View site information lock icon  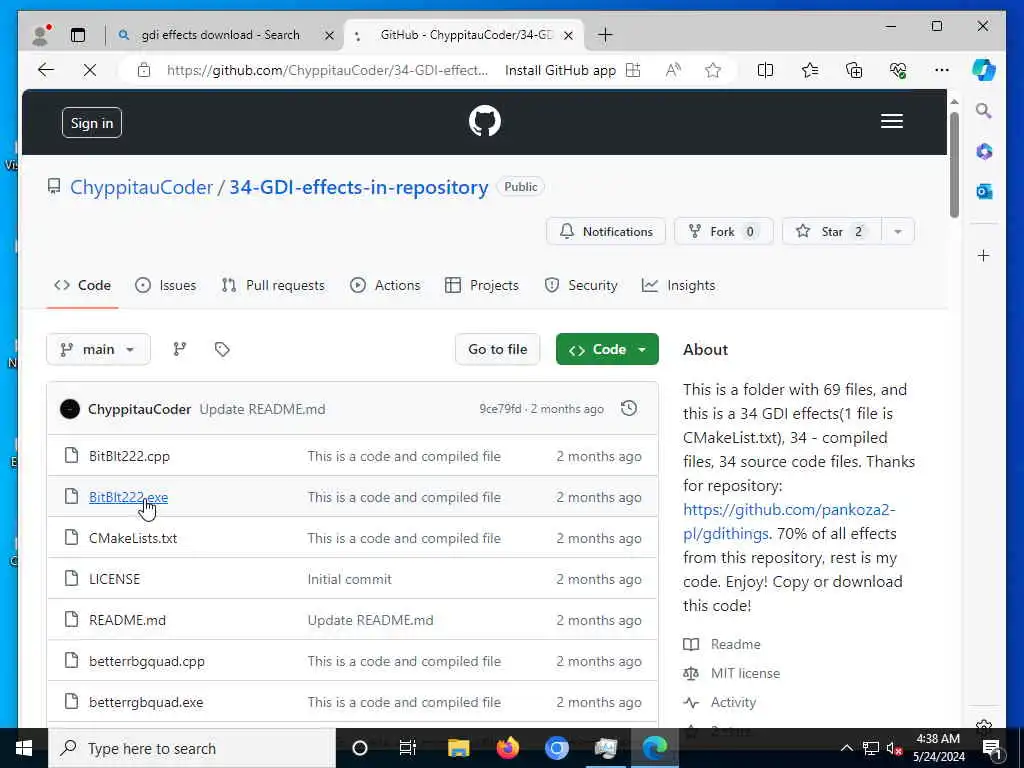point(144,70)
